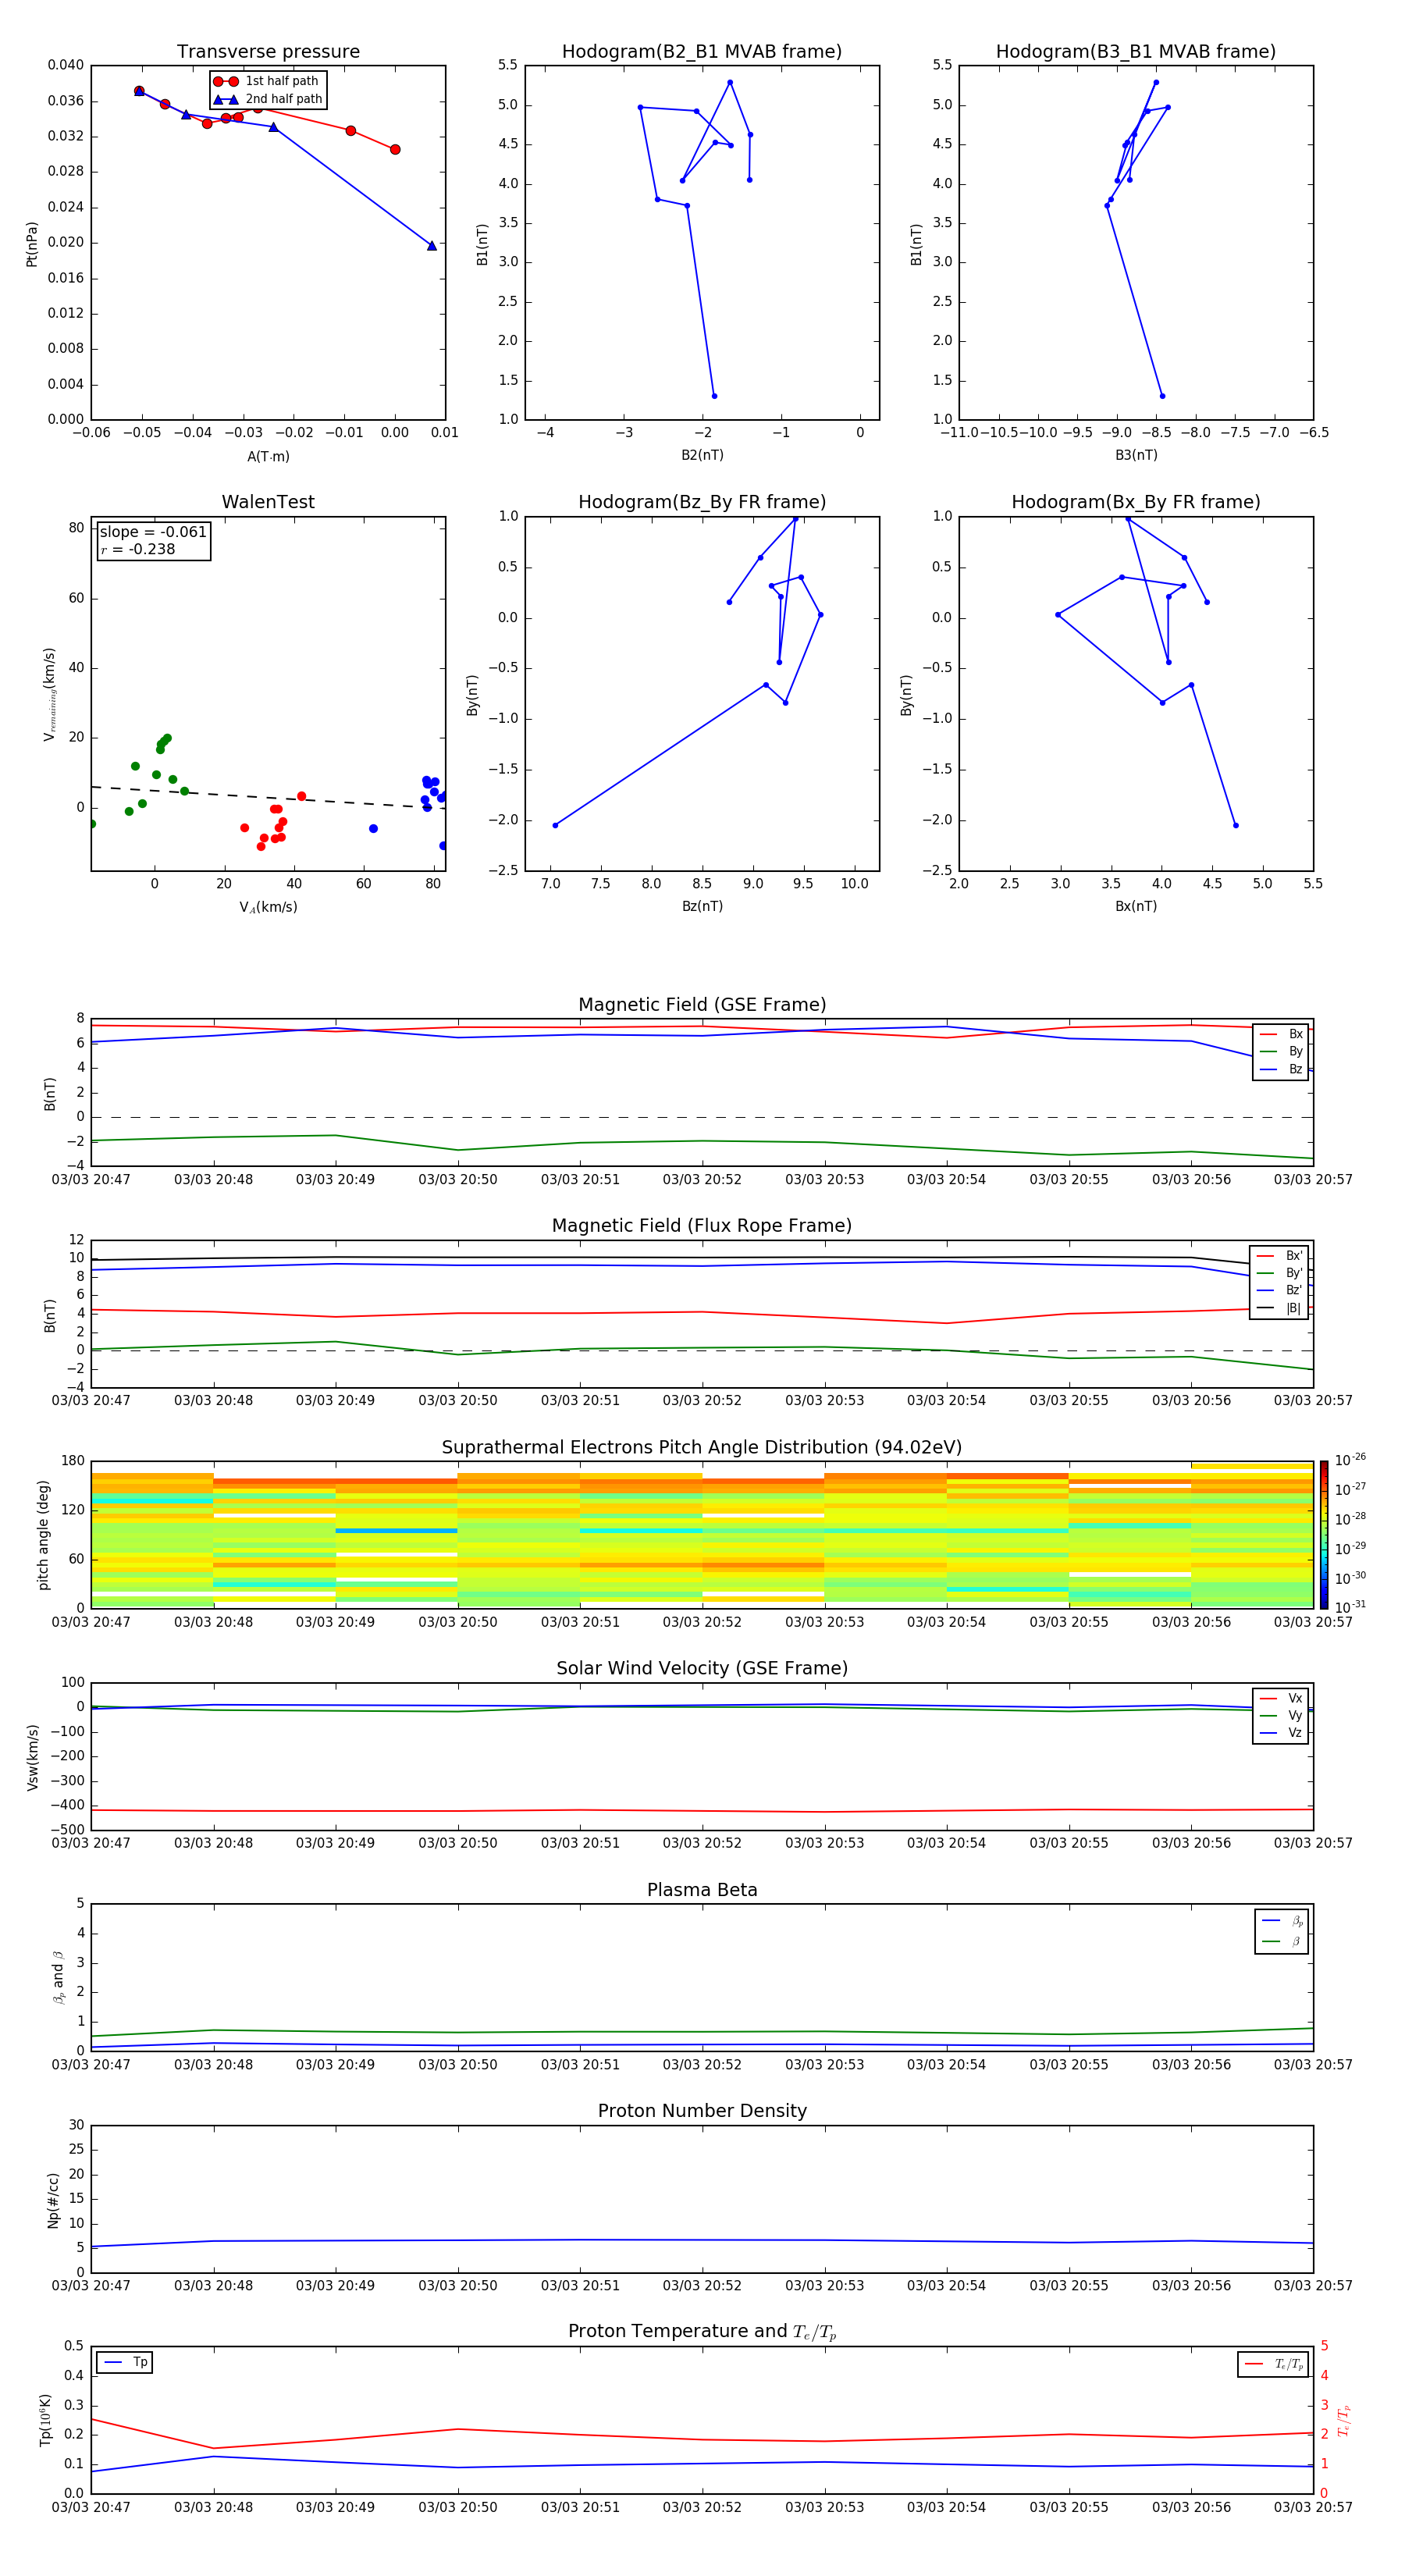
Task: Click the |B| entry in the Flux Rope legend
Action: click(x=1279, y=1308)
